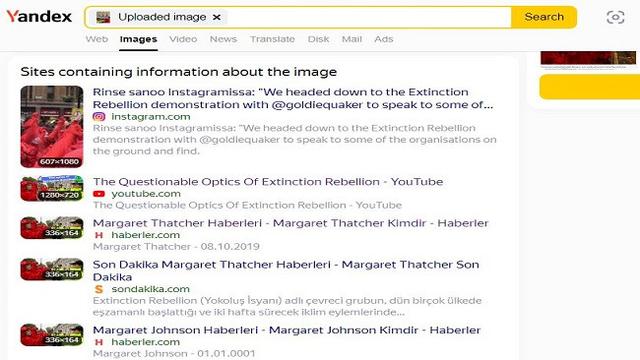640x360 pixels.
Task: Click the yellow Search button
Action: 544,17
